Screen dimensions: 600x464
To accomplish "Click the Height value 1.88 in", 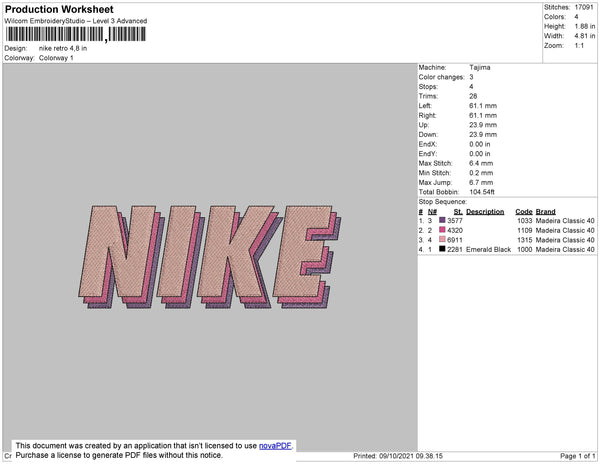I will point(585,26).
